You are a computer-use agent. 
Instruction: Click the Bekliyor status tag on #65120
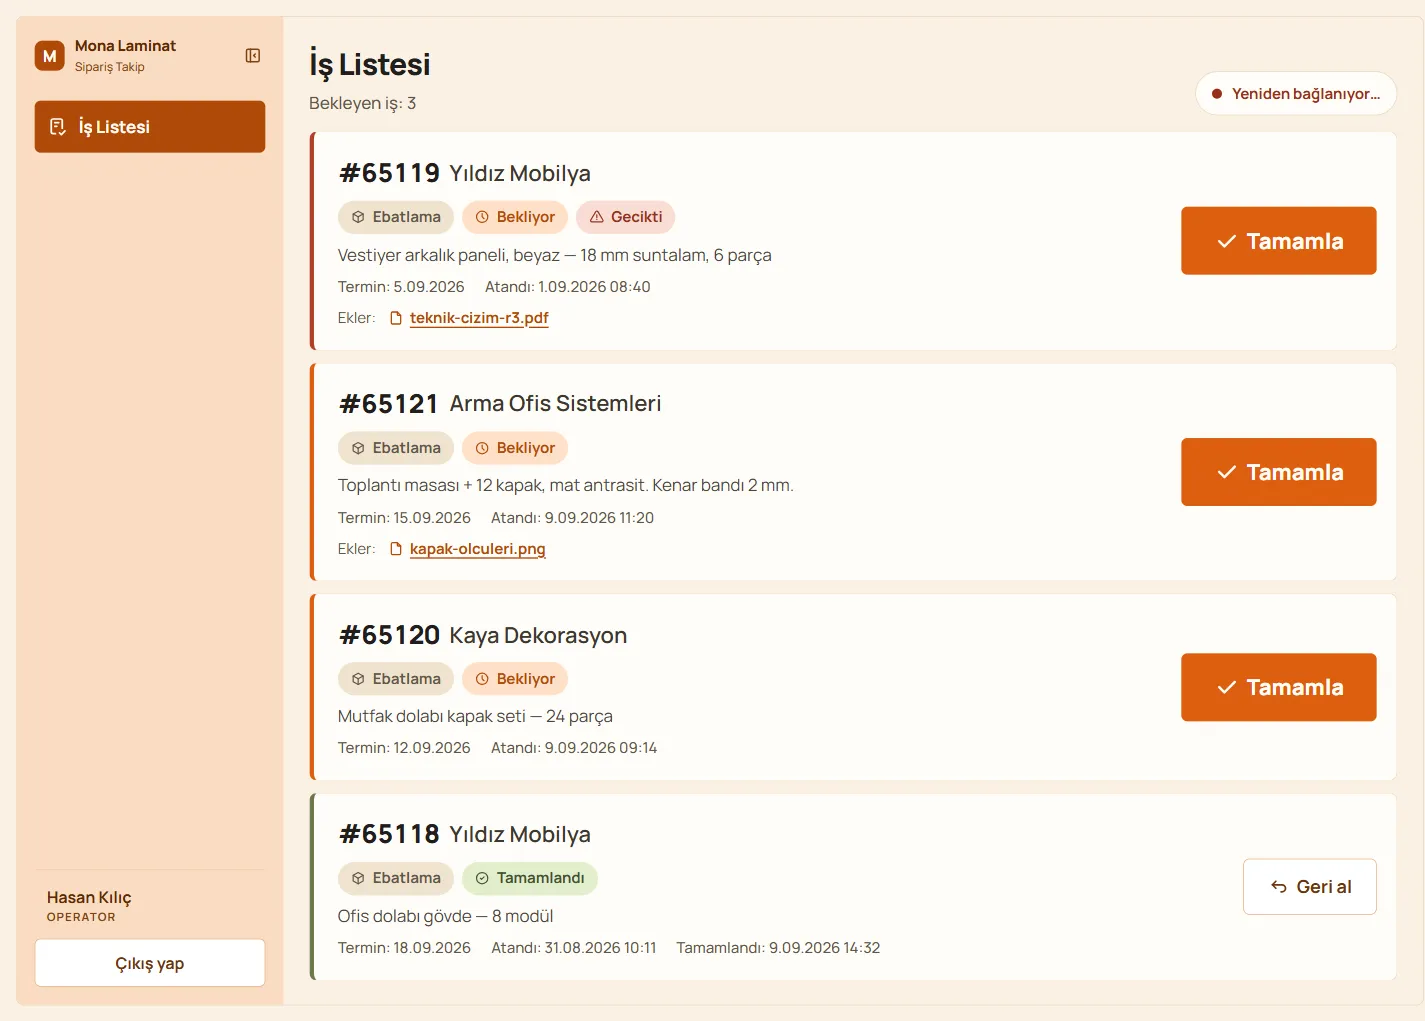515,679
